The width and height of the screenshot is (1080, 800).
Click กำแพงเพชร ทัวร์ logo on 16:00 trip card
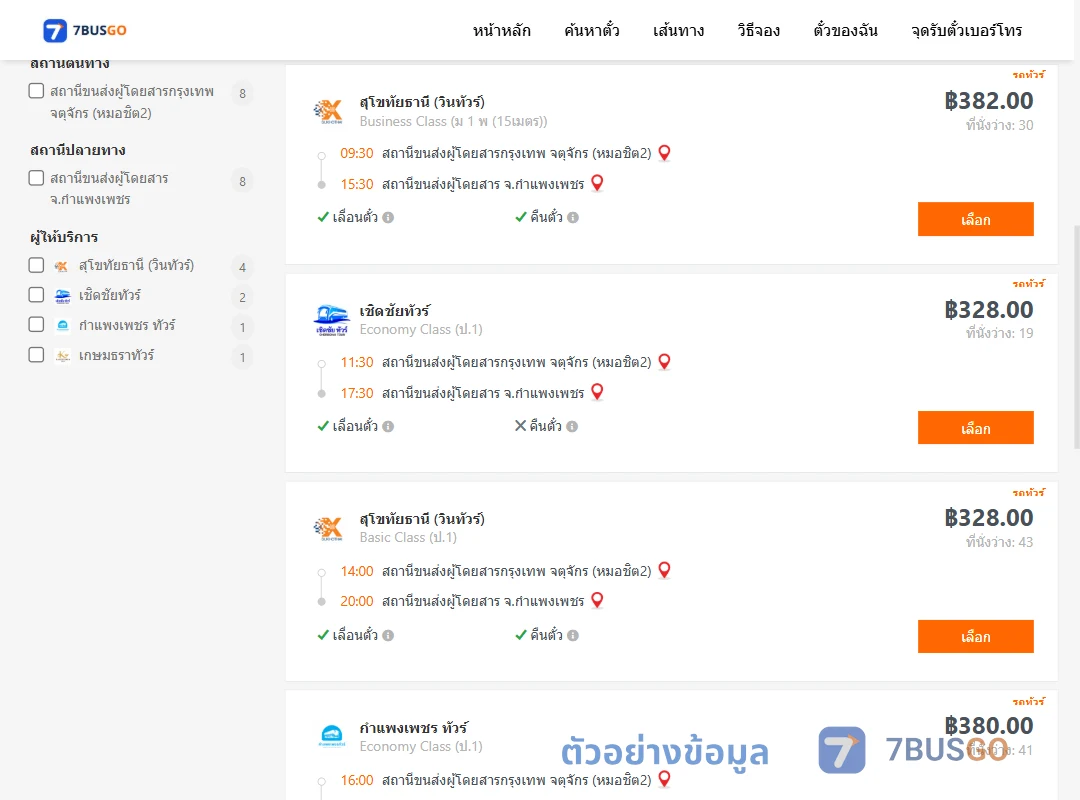point(331,736)
